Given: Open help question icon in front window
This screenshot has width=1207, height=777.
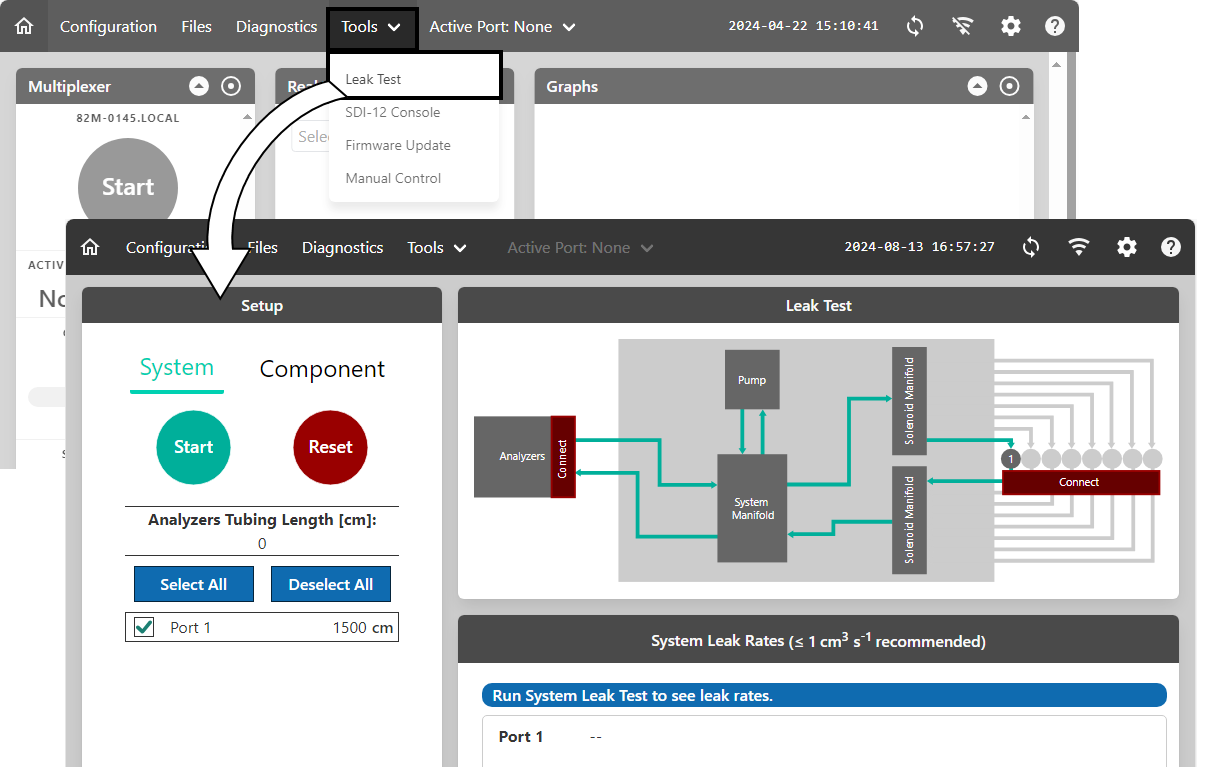Looking at the screenshot, I should click(x=1171, y=247).
